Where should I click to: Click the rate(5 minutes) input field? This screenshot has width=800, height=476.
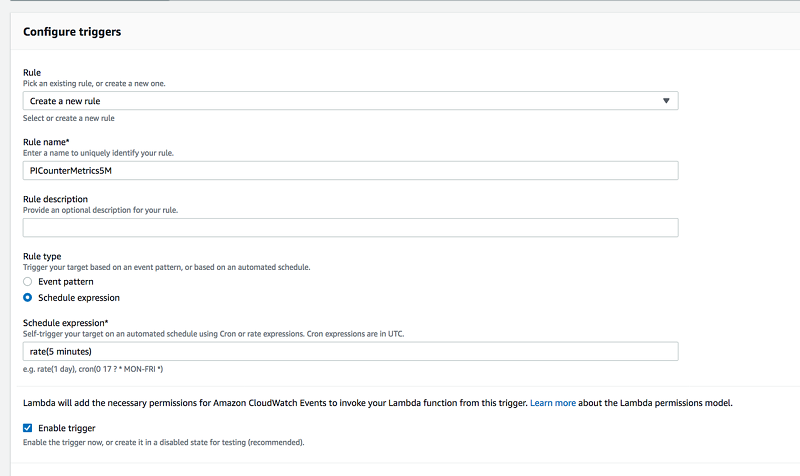click(350, 351)
